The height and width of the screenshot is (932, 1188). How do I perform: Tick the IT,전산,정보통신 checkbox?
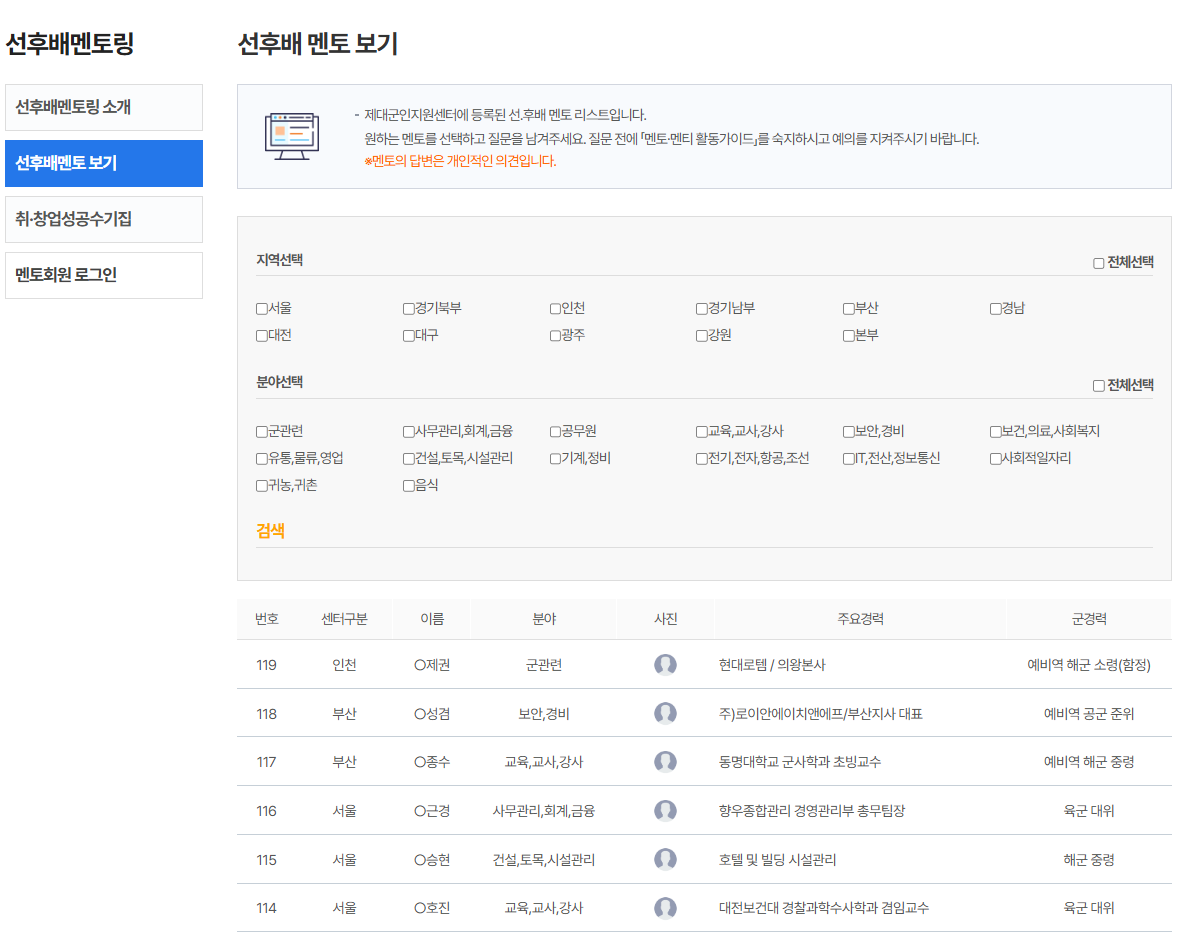pos(849,458)
